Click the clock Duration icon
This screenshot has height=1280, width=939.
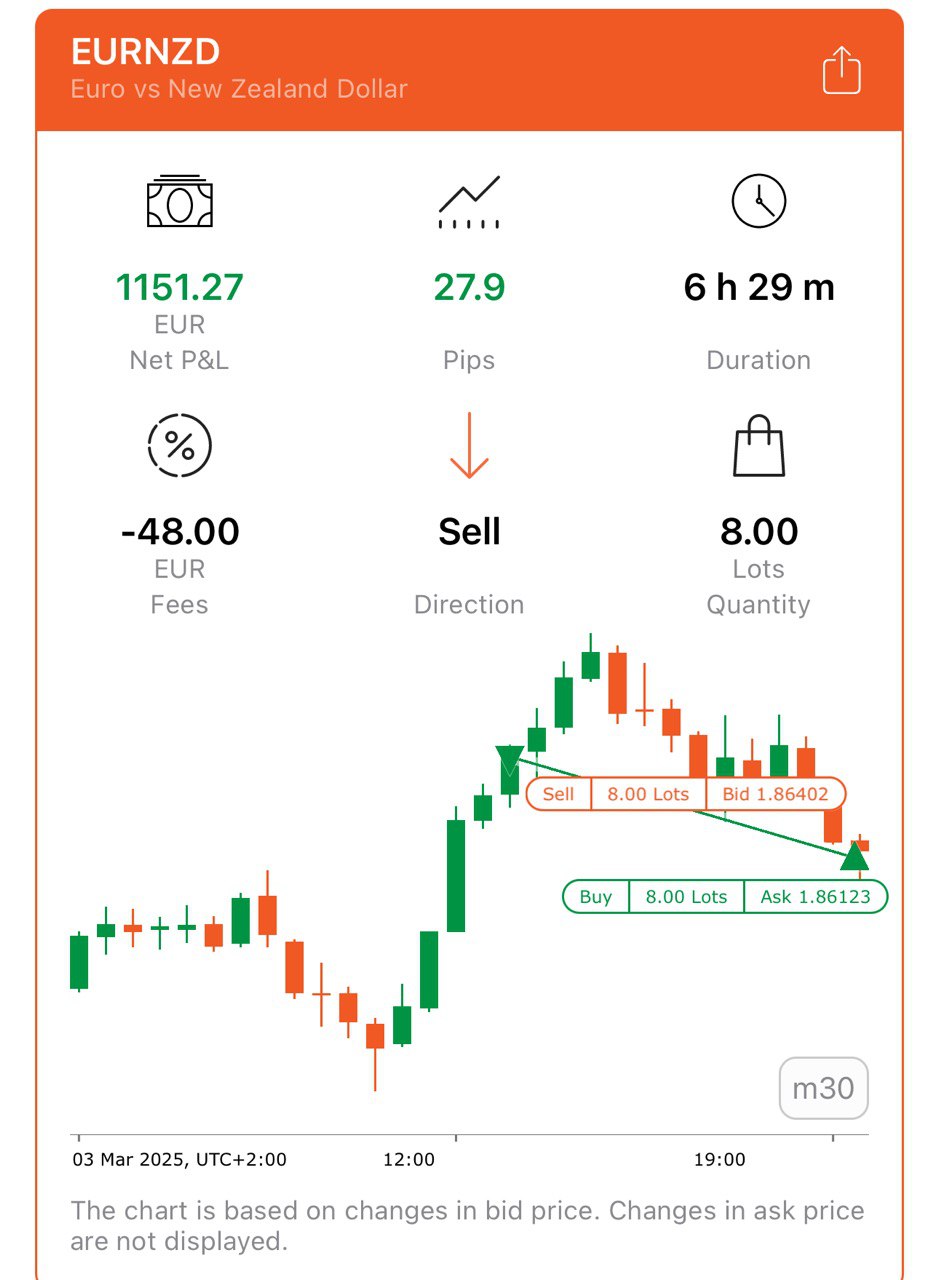click(759, 201)
